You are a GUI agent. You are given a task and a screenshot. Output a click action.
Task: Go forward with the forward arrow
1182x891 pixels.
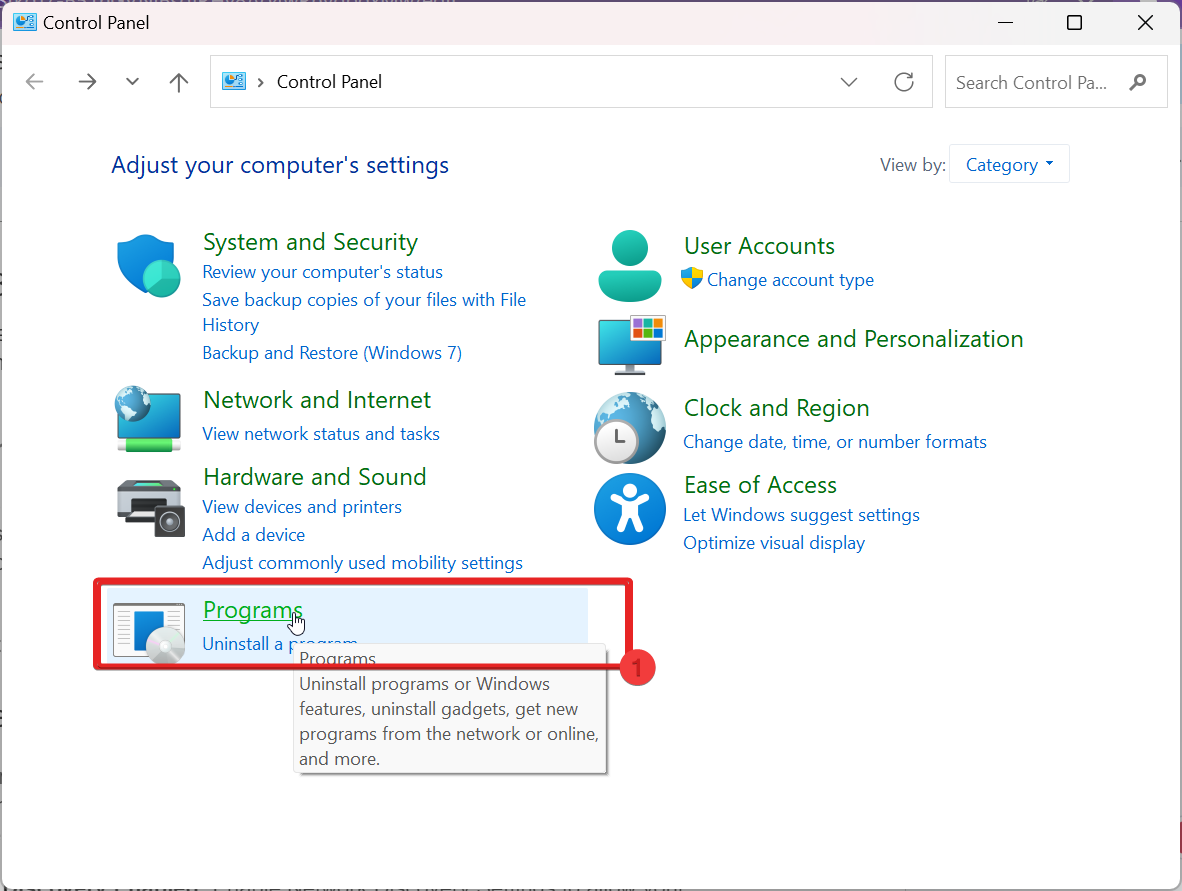click(x=87, y=81)
